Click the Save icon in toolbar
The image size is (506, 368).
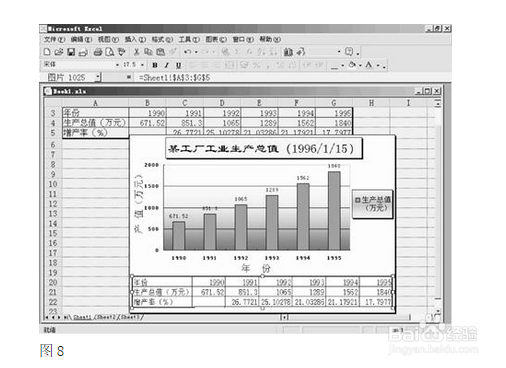coord(71,52)
